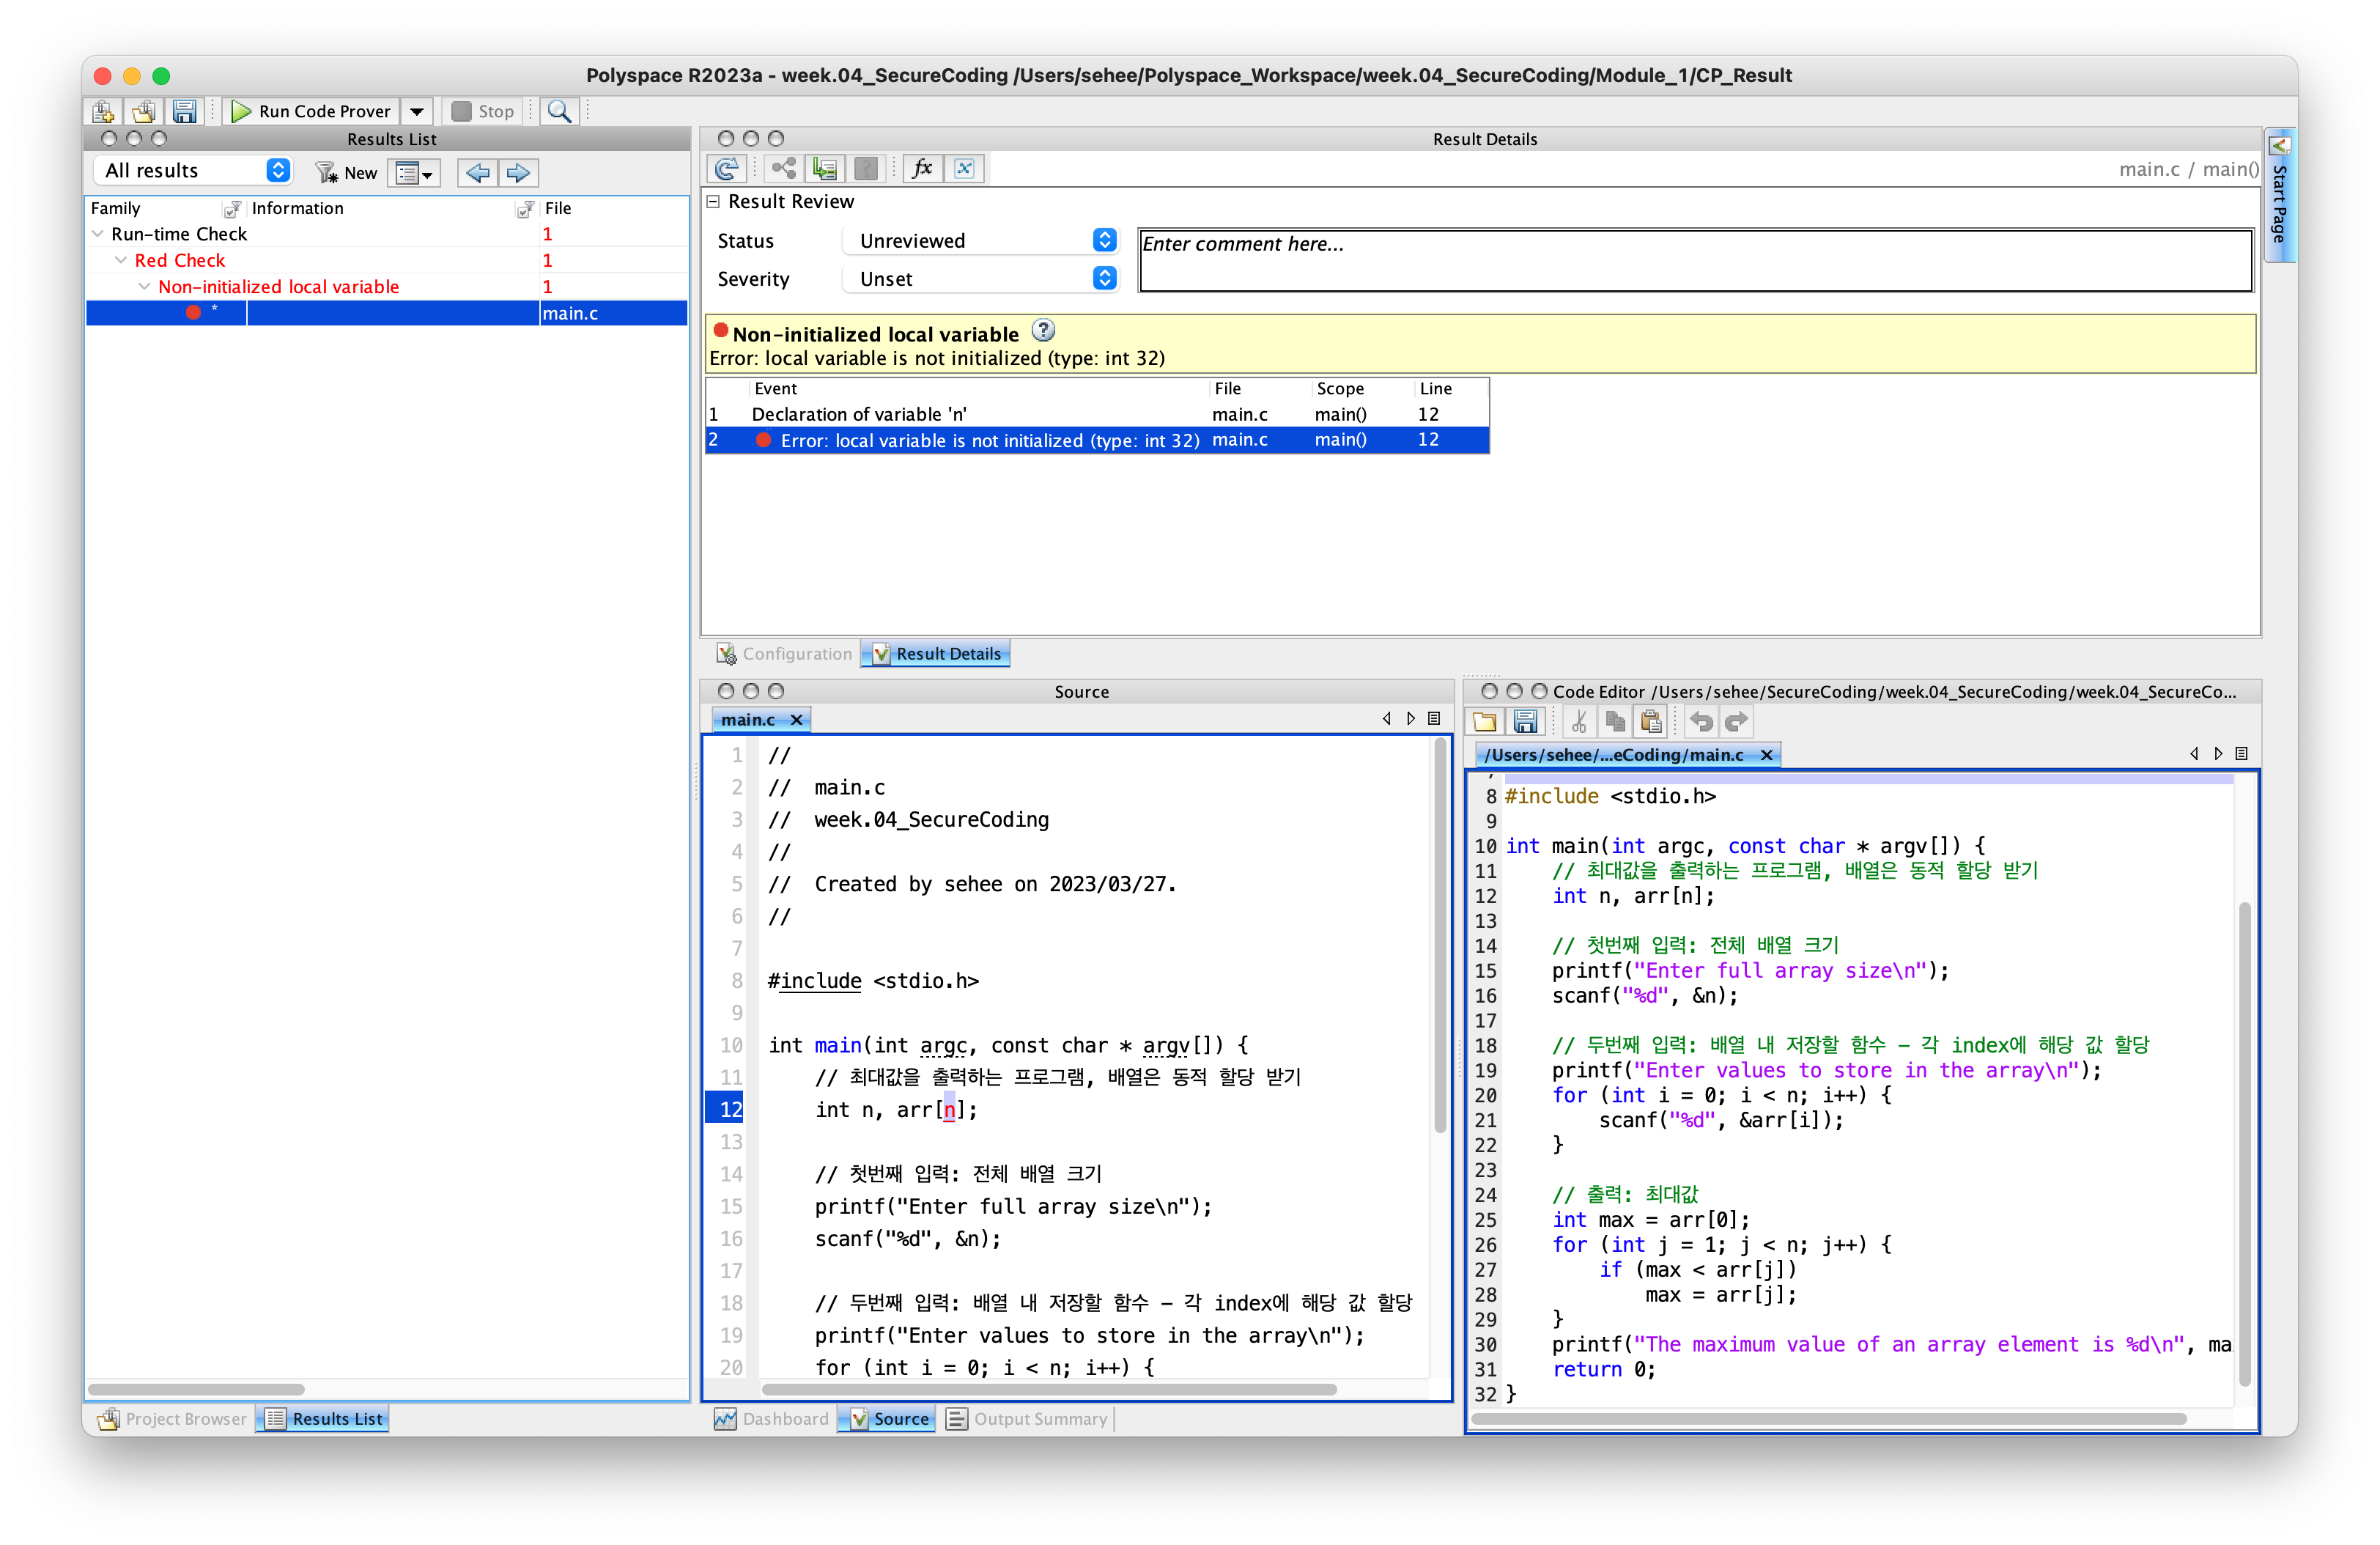Click the green Run Code Prover button
The height and width of the screenshot is (1545, 2380).
pyautogui.click(x=311, y=111)
